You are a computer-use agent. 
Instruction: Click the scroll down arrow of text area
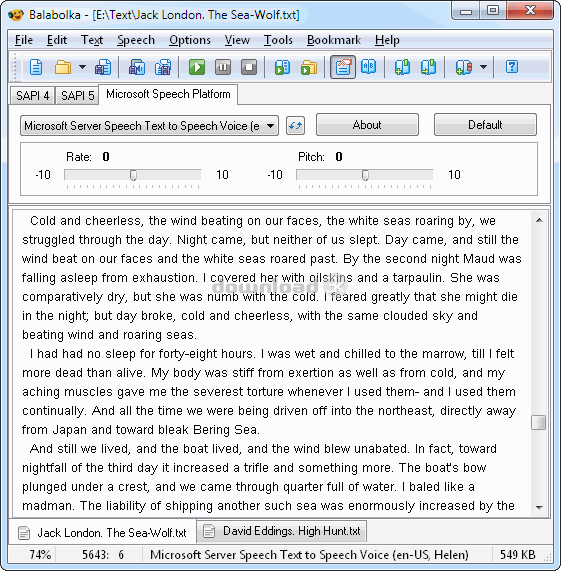[540, 507]
